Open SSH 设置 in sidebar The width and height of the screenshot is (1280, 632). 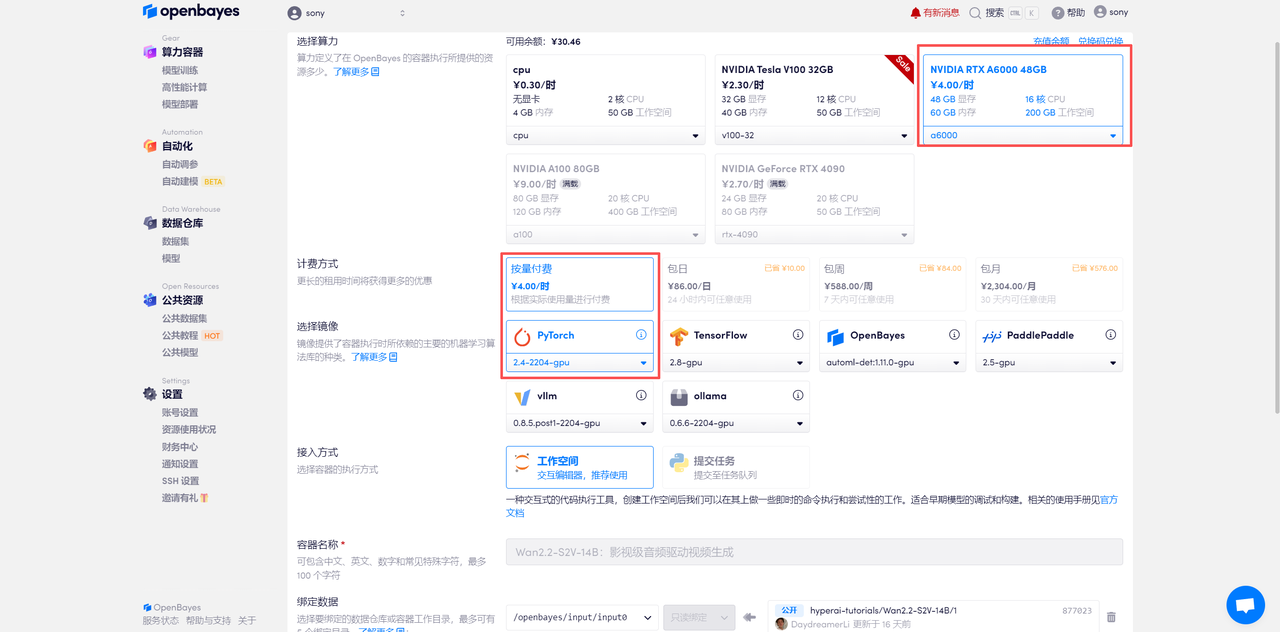pyautogui.click(x=180, y=481)
